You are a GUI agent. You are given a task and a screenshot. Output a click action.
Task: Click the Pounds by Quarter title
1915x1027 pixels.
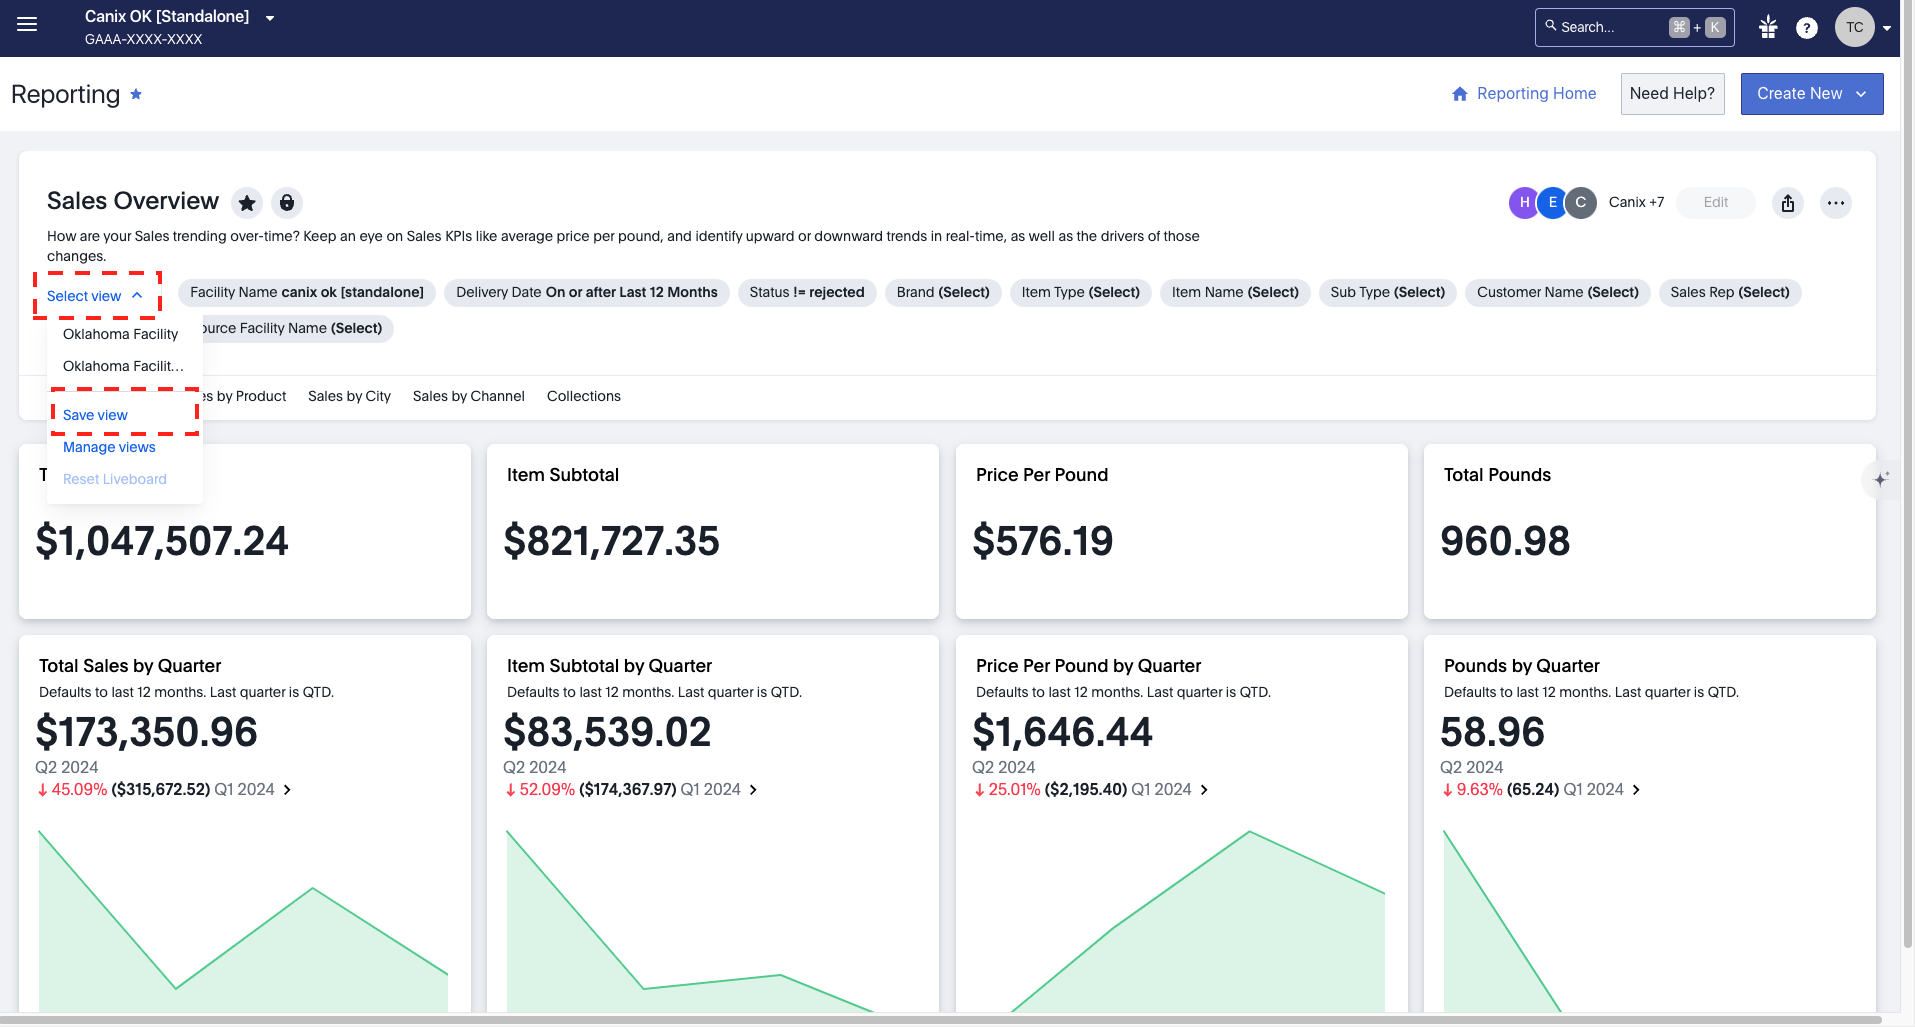(1521, 666)
